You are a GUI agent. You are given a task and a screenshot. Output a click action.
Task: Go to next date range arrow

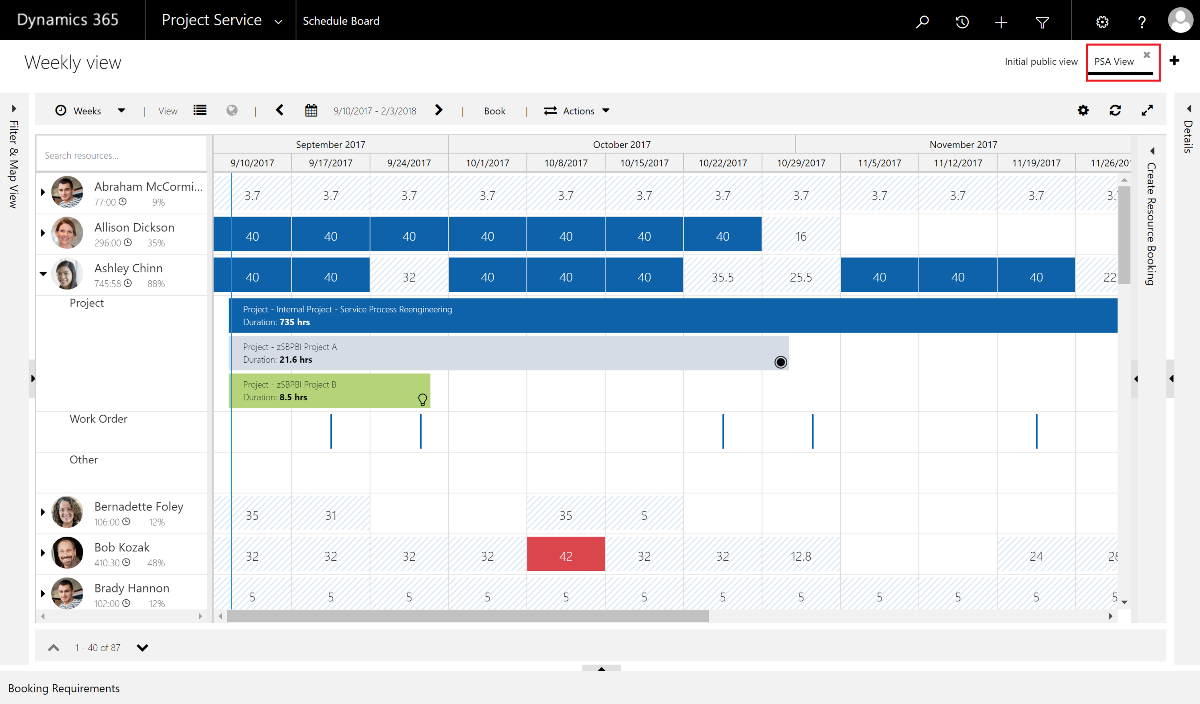point(439,110)
